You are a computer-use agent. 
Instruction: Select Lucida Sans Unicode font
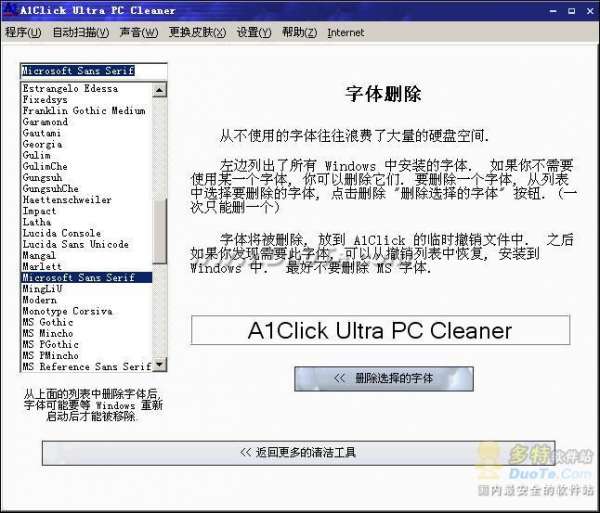click(x=86, y=244)
